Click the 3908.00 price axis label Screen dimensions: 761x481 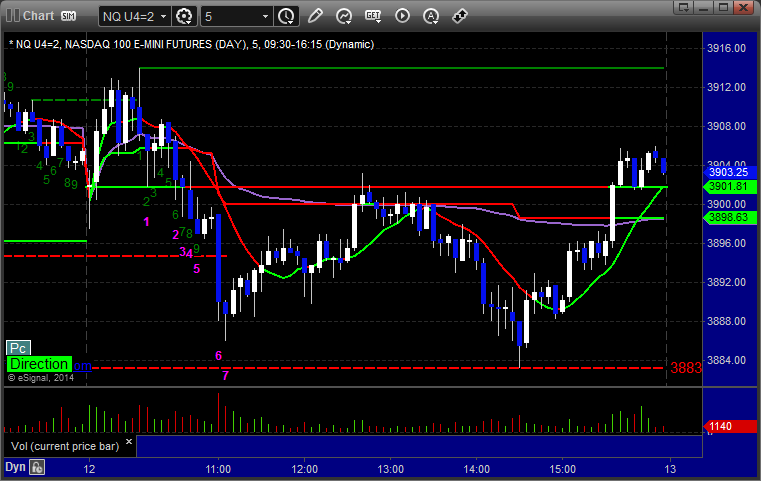pyautogui.click(x=726, y=126)
